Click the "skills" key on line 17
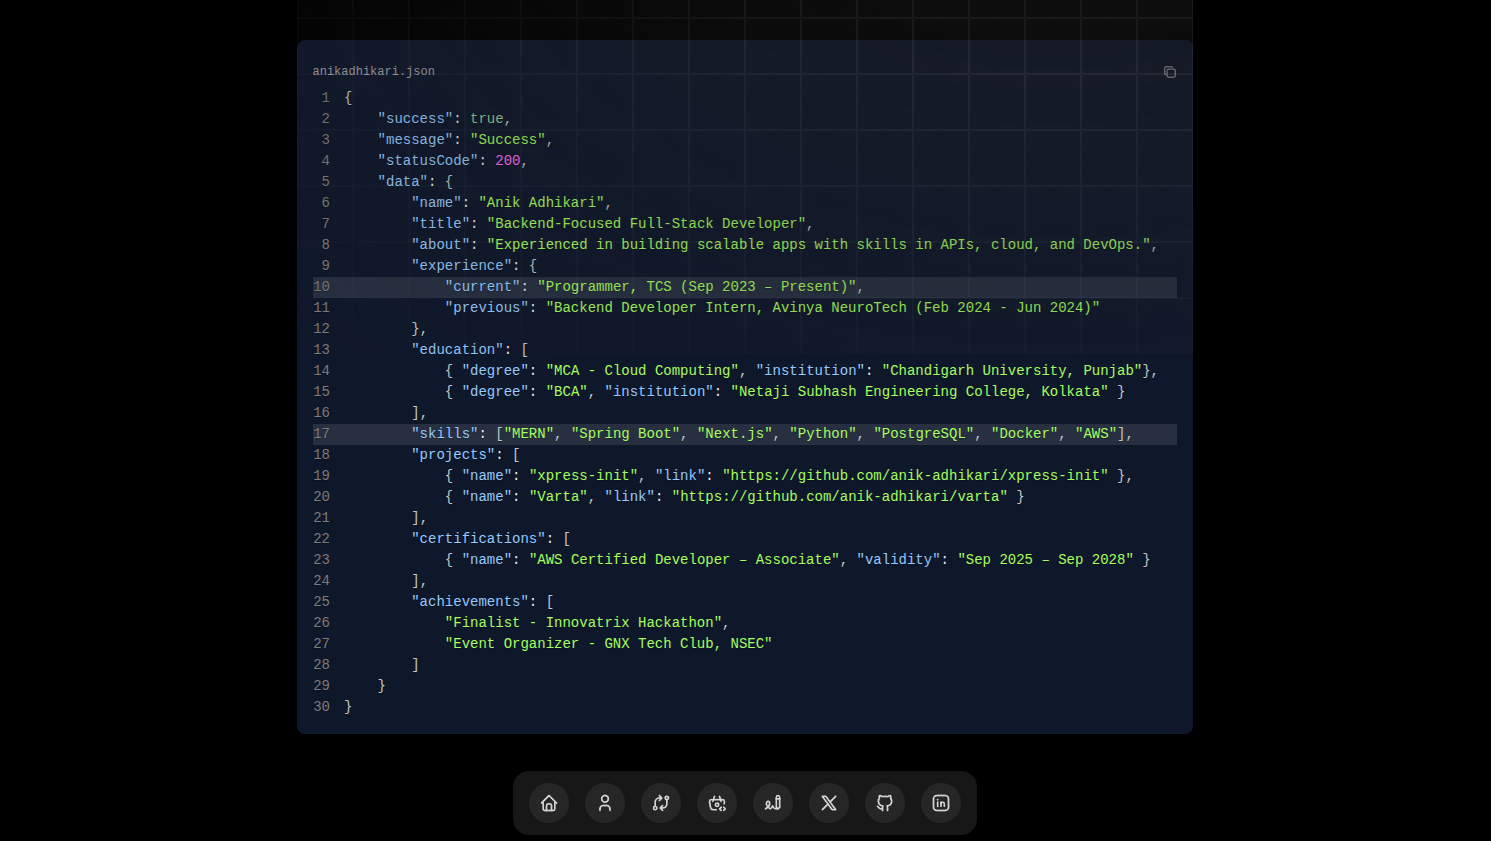The image size is (1491, 841). (x=445, y=434)
